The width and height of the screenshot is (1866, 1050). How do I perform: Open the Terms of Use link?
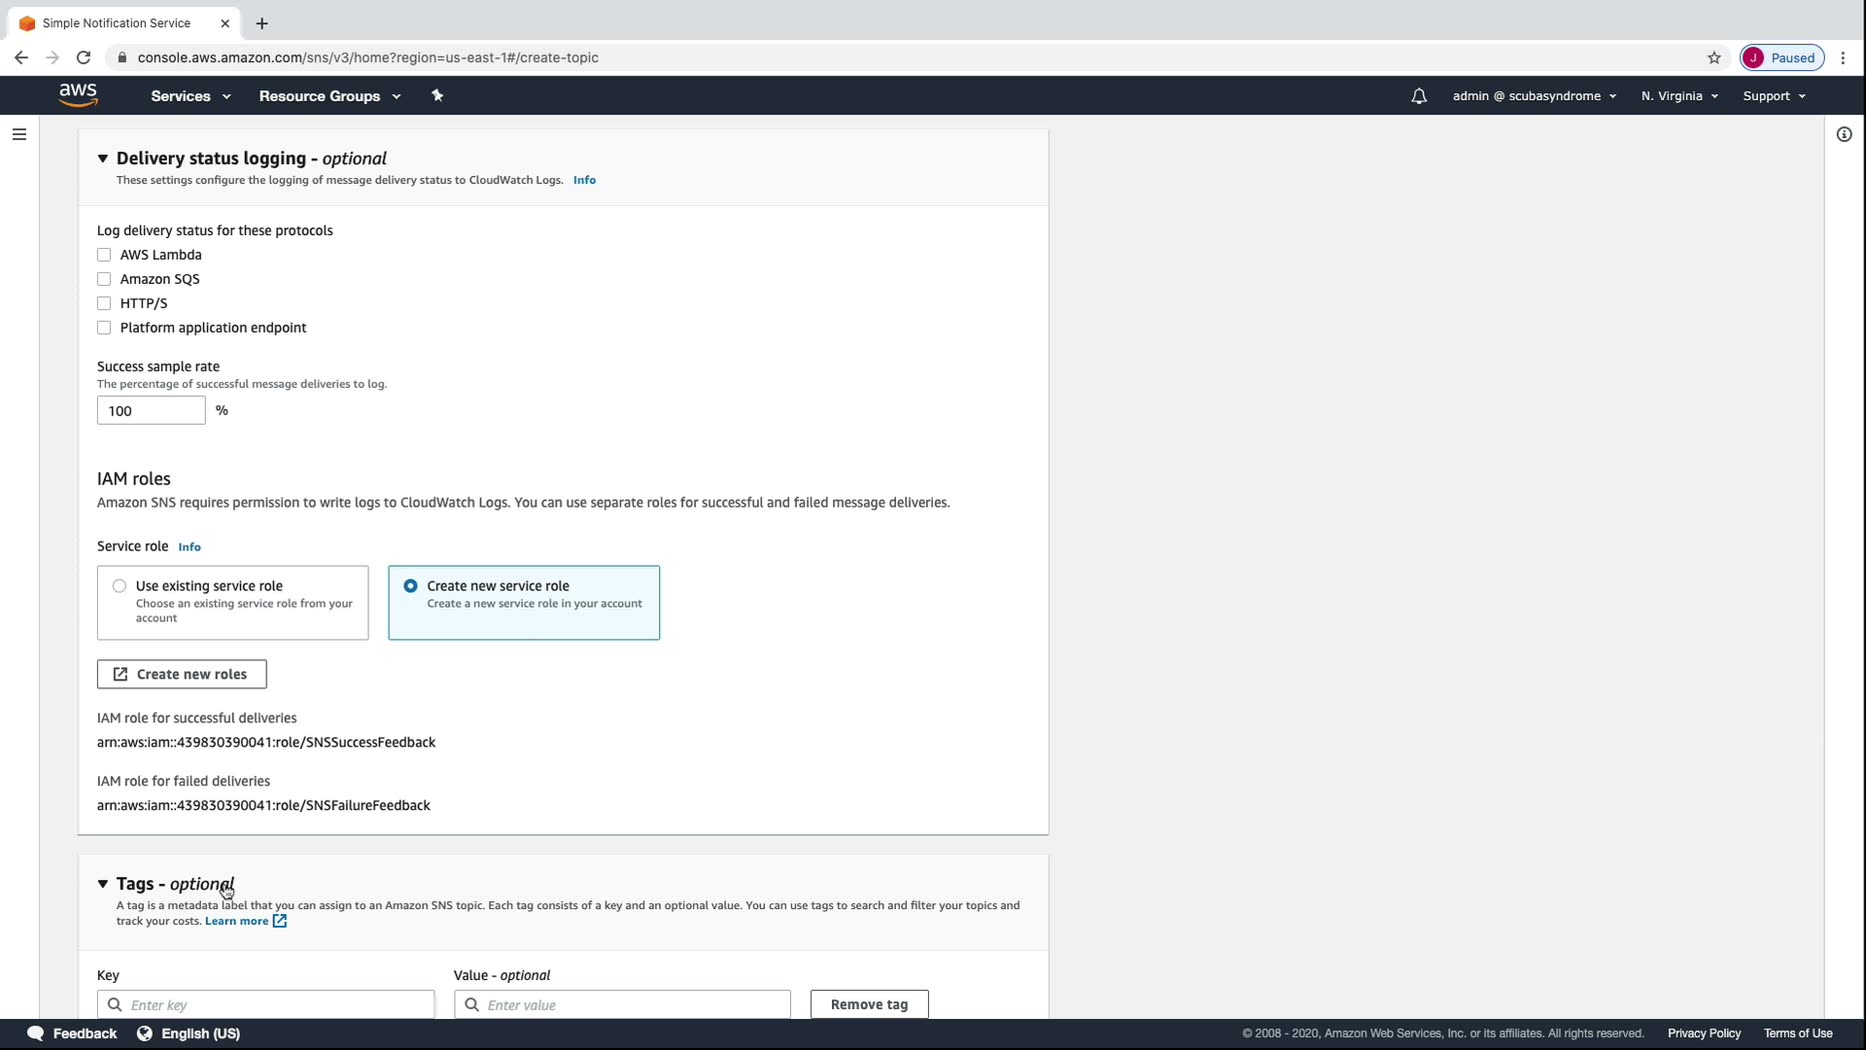point(1798,1033)
